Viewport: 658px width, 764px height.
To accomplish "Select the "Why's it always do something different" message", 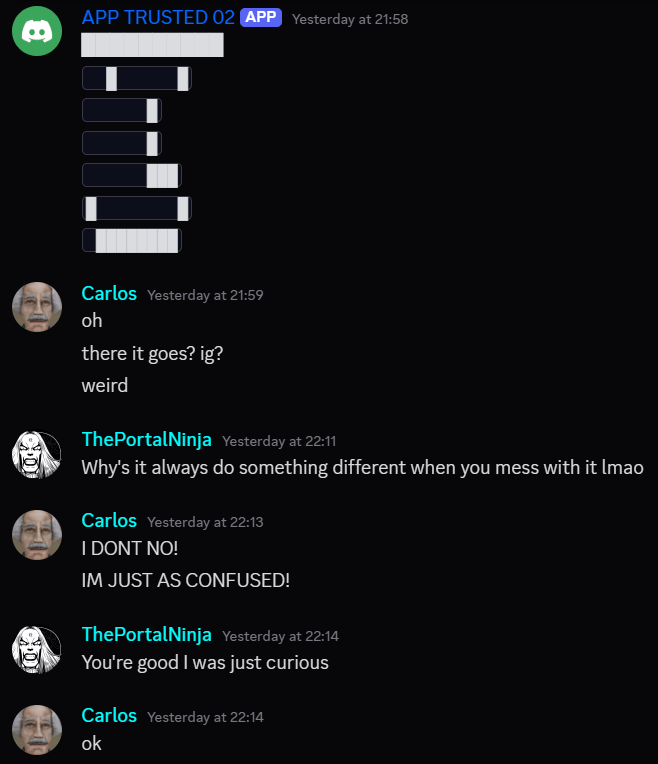I will click(363, 468).
